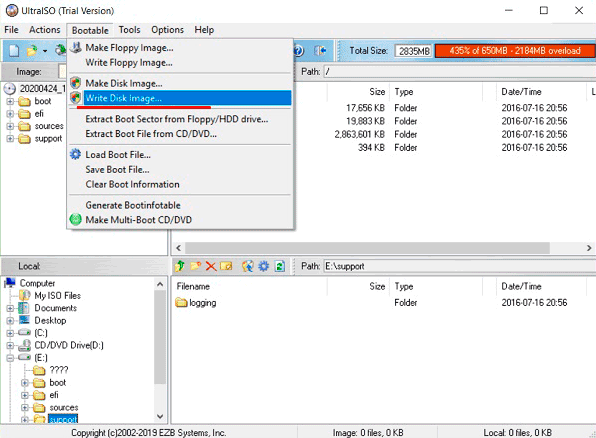Click the floppy icon beside Make Floppy Image
596x438 pixels.
click(76, 48)
